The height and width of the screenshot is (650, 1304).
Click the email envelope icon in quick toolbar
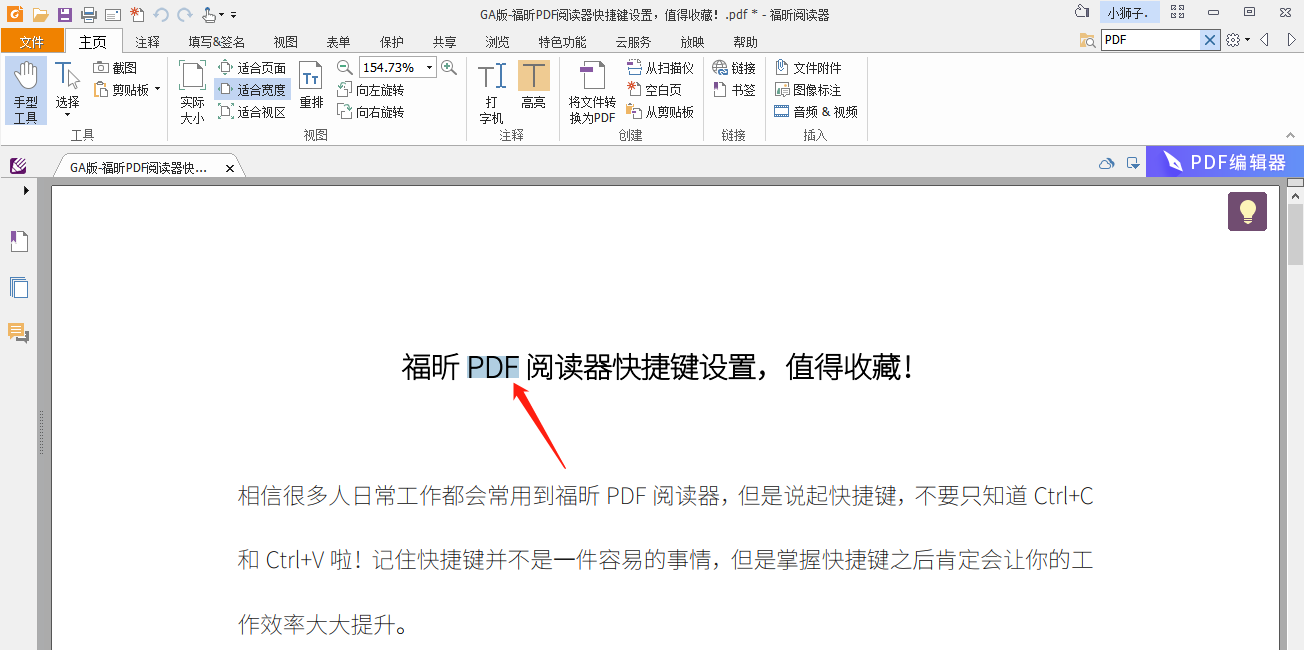click(112, 14)
